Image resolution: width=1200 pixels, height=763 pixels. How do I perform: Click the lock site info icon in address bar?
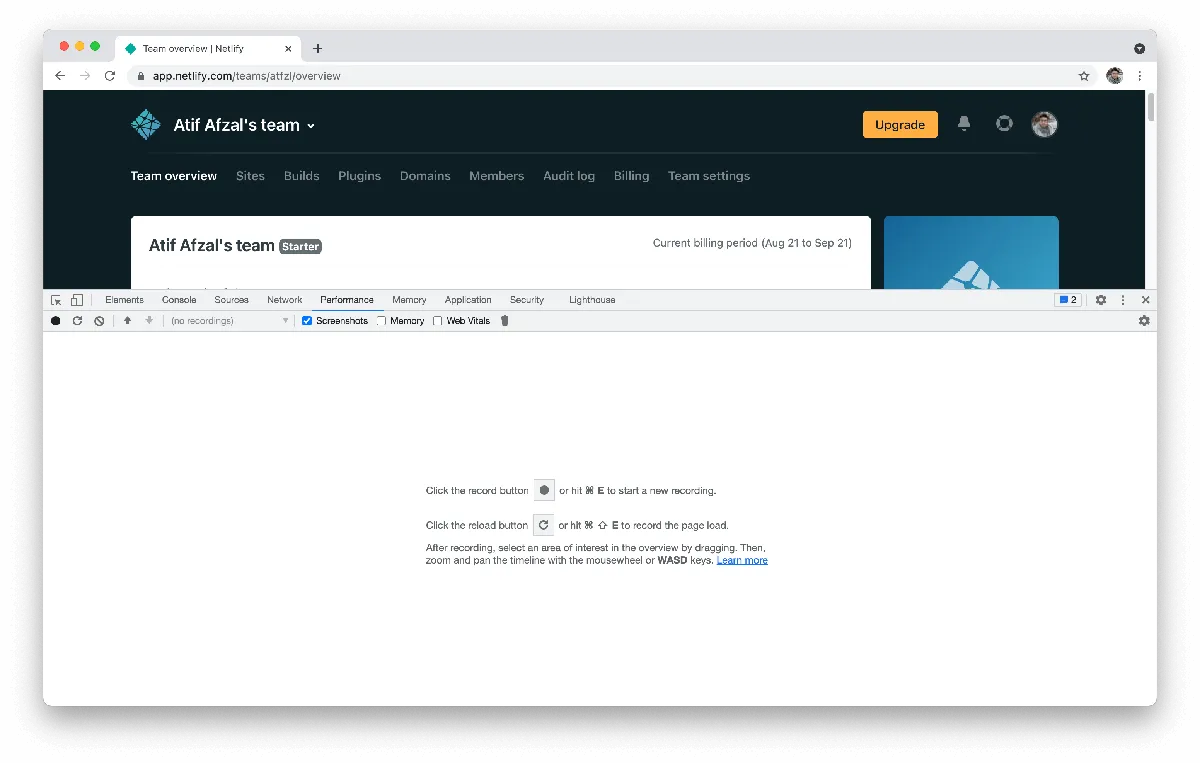tap(141, 76)
